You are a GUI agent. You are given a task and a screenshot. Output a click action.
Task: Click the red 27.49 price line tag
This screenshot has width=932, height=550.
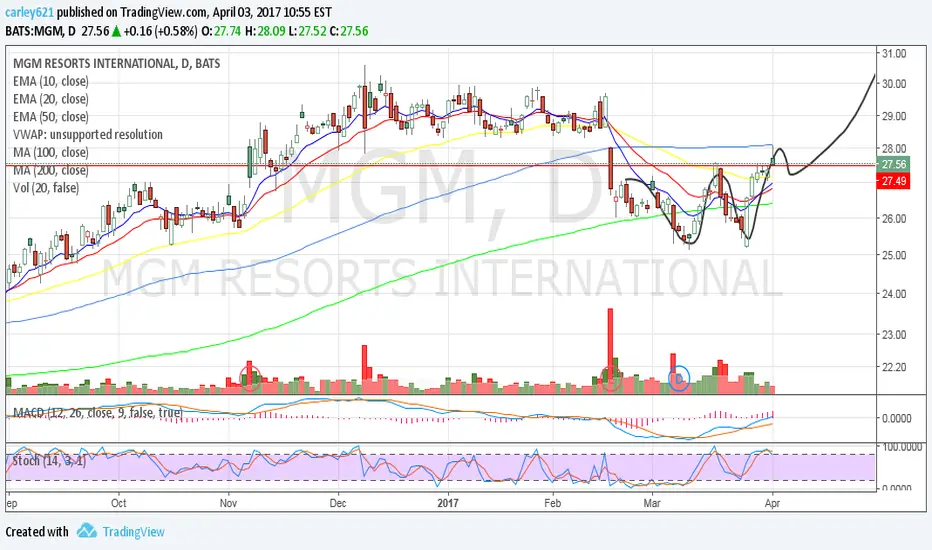pyautogui.click(x=893, y=181)
